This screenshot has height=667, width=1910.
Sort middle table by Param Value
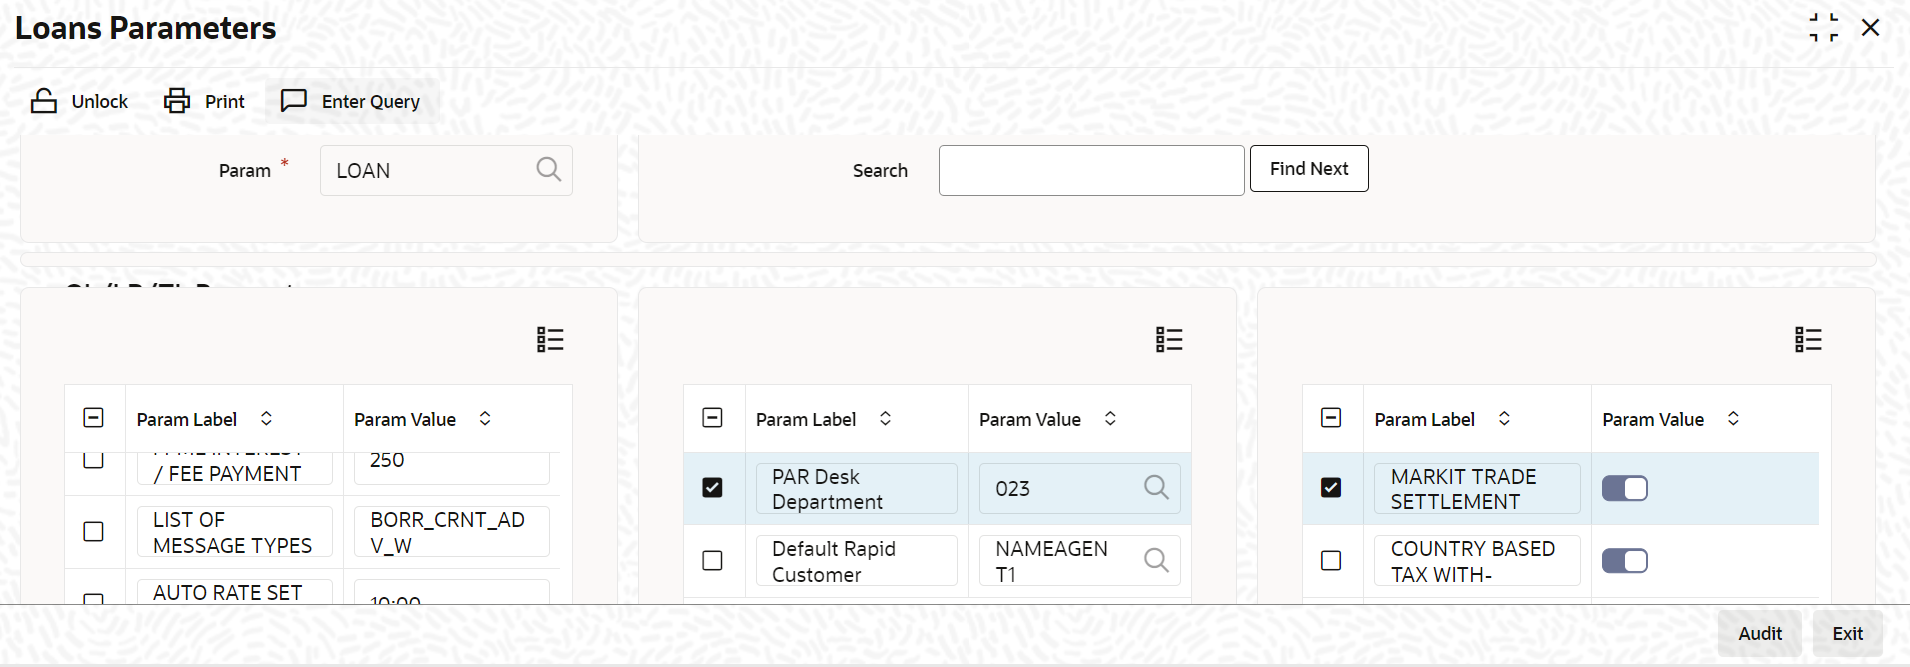(x=1110, y=419)
